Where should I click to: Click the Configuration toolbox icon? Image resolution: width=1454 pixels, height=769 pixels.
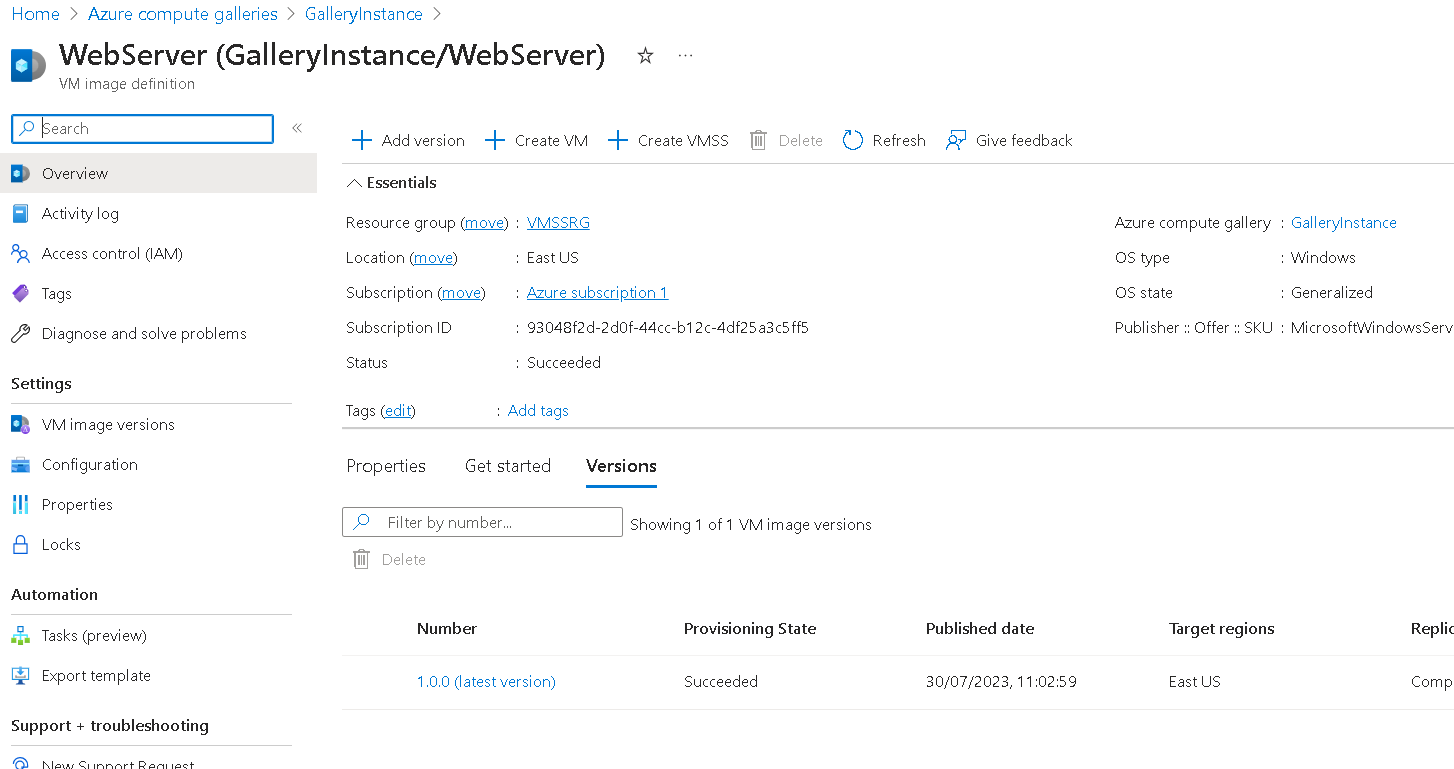click(x=20, y=464)
